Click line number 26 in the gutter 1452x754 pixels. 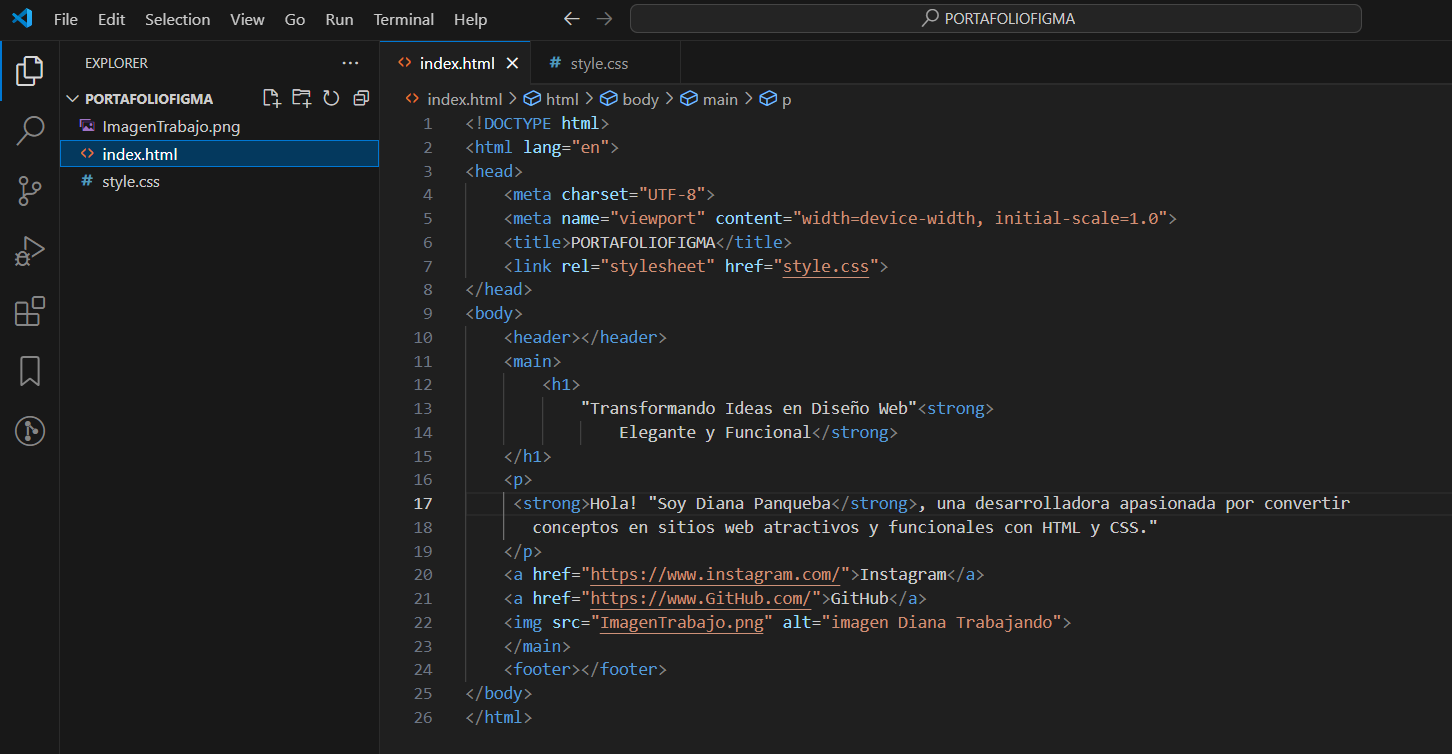click(x=423, y=717)
